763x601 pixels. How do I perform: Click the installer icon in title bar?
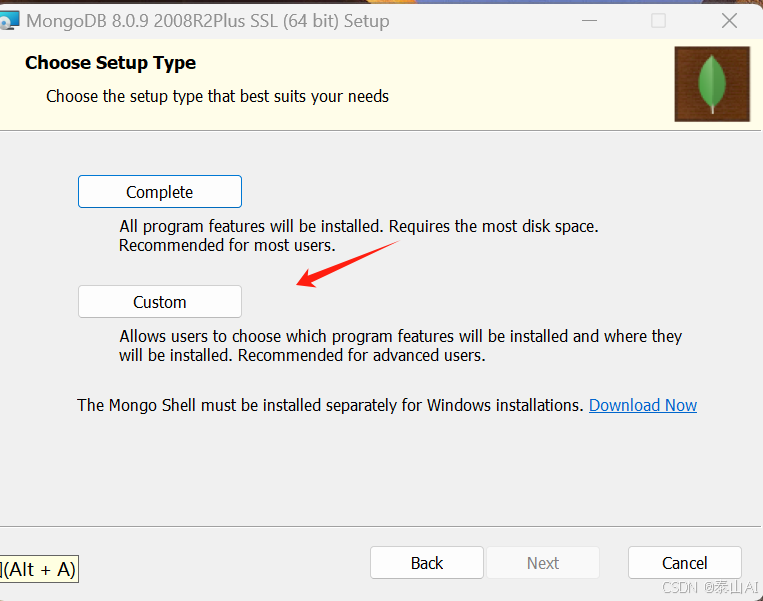click(x=9, y=21)
